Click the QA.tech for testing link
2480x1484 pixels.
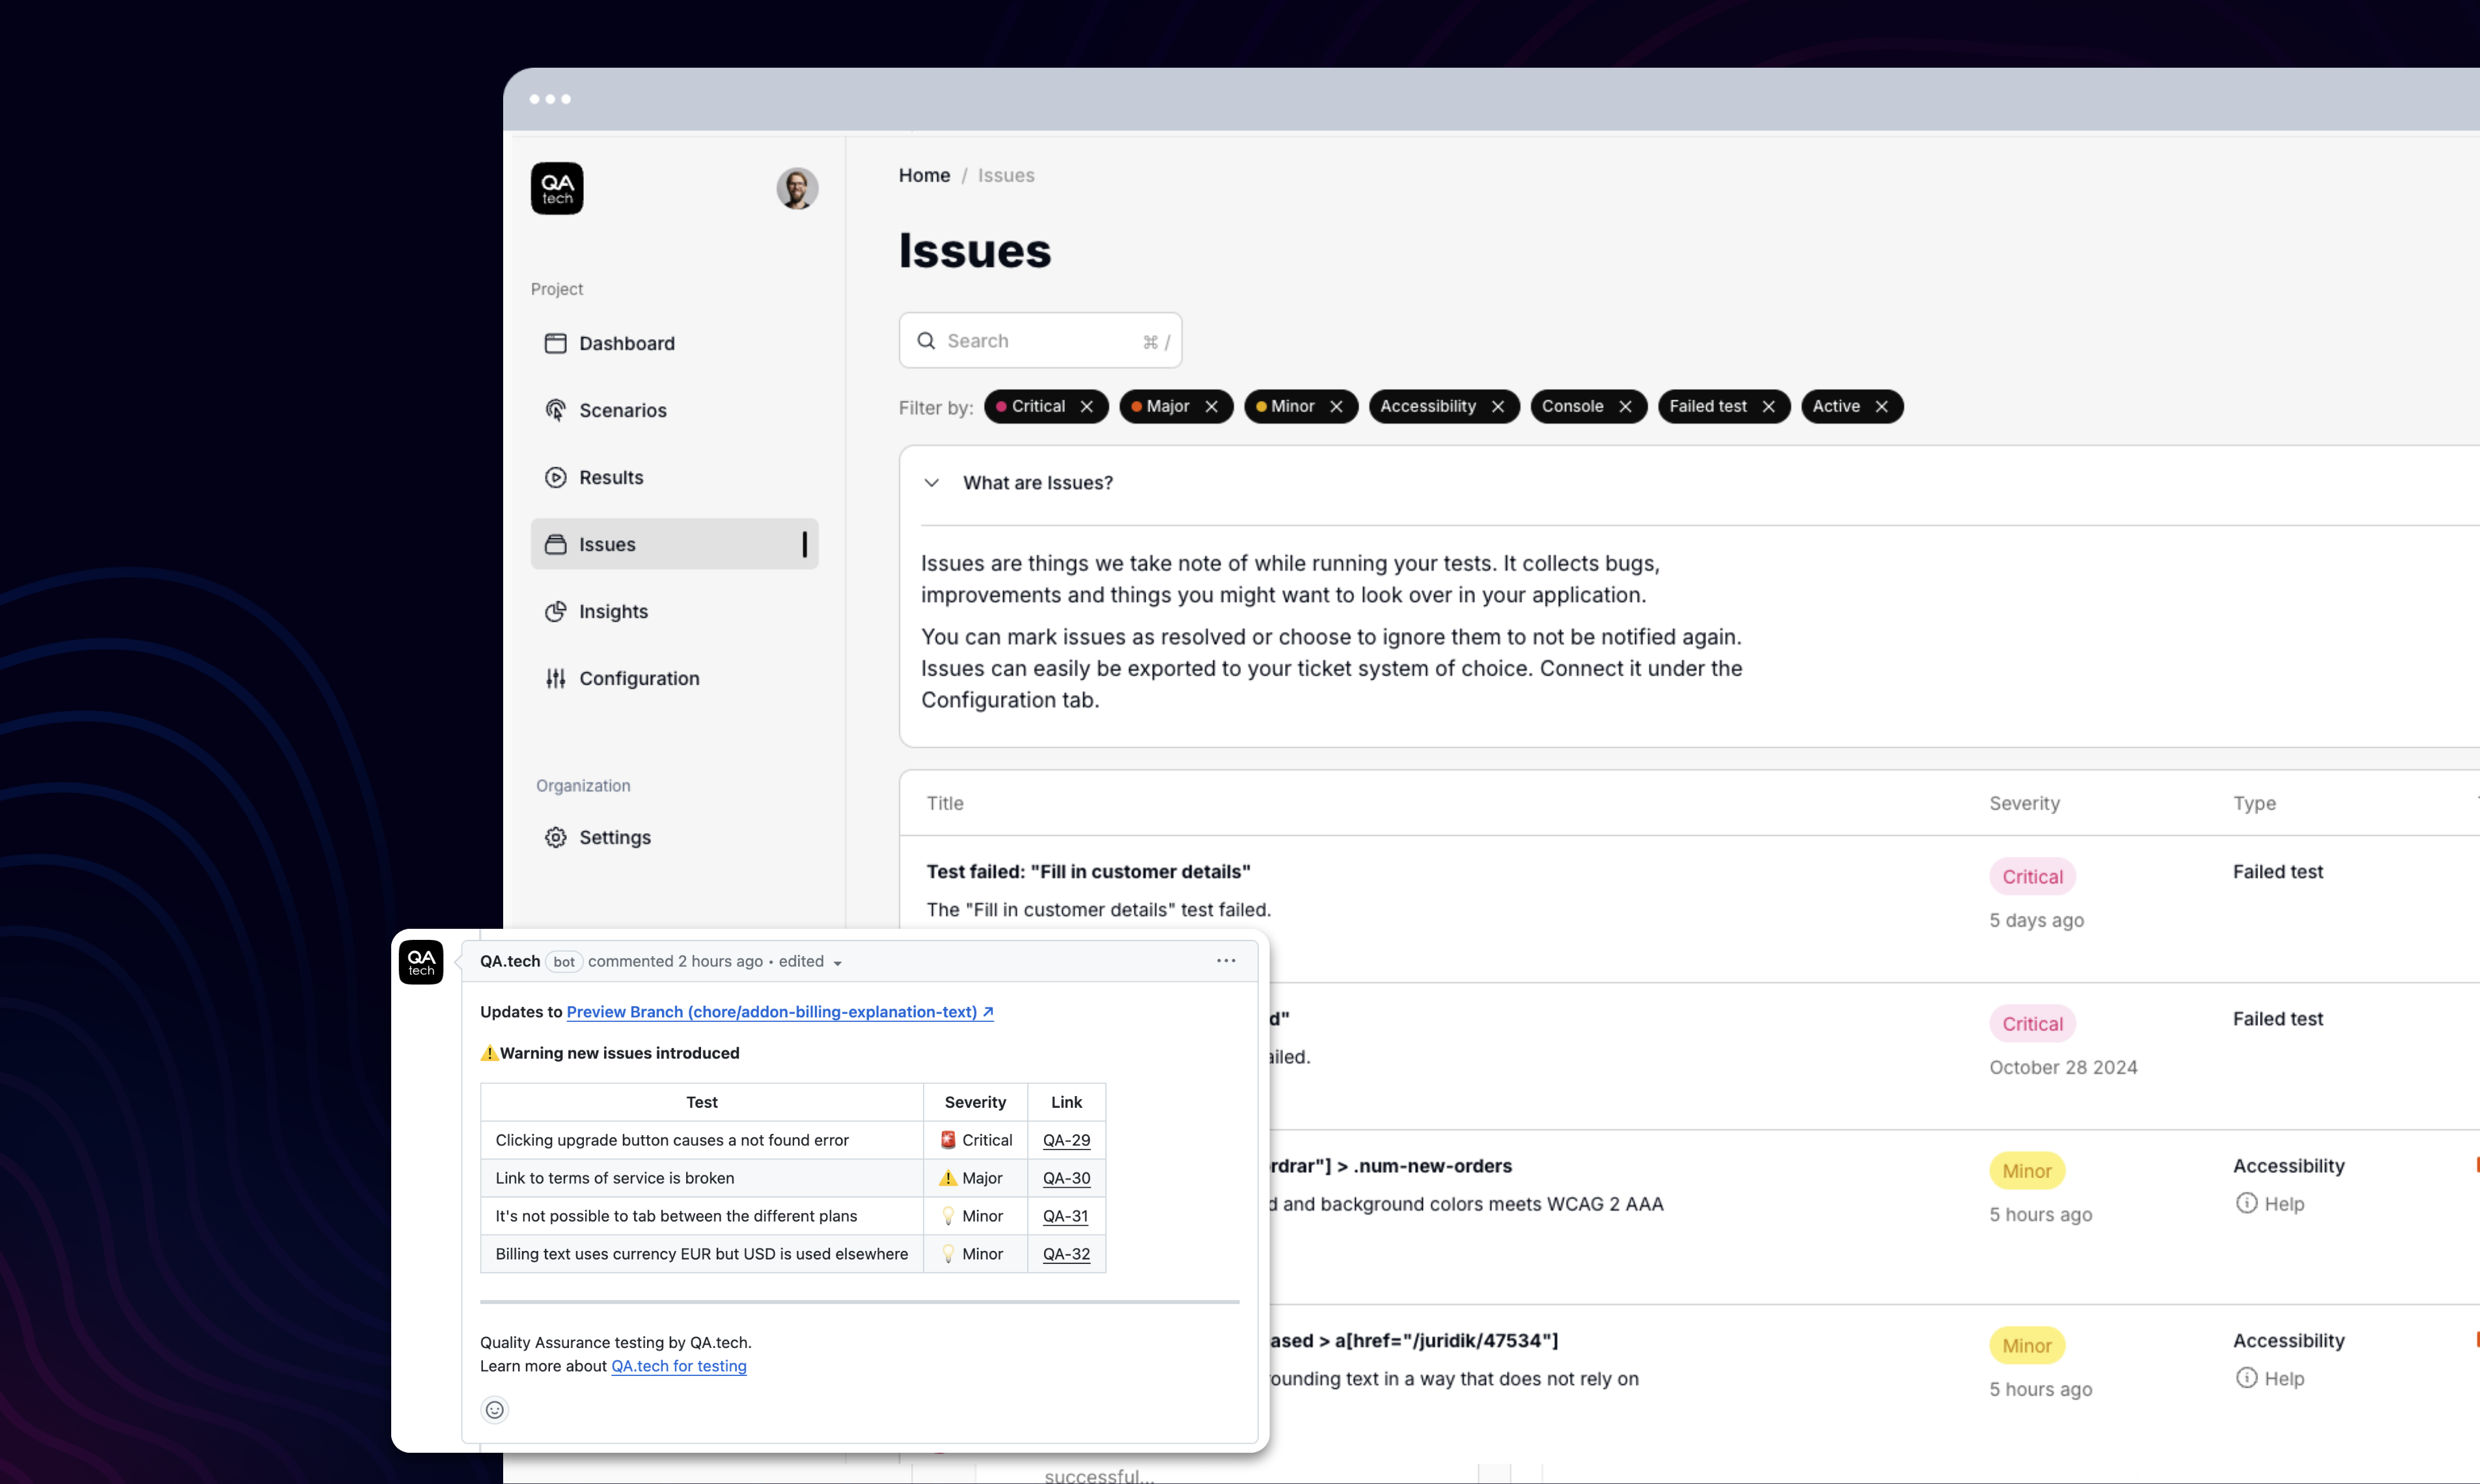coord(679,1366)
